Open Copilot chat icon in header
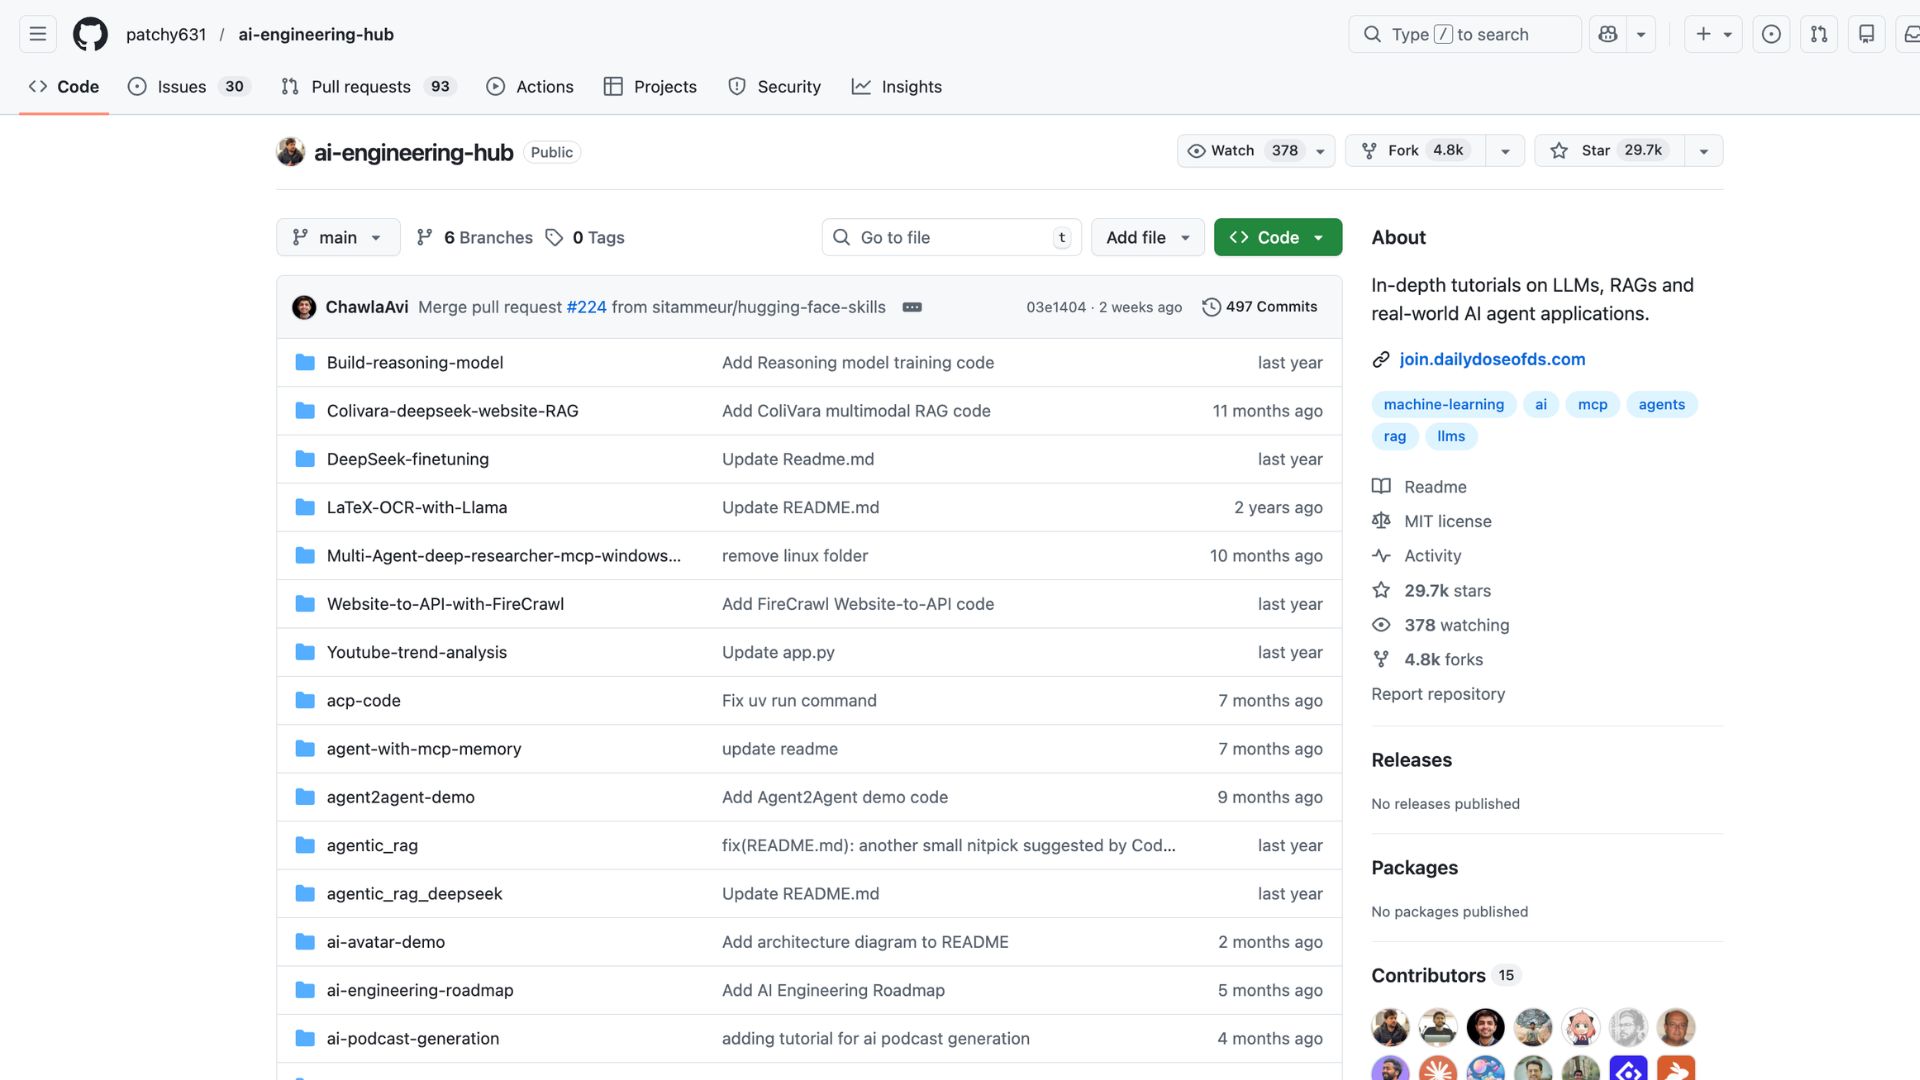Image resolution: width=1920 pixels, height=1080 pixels. 1608,34
